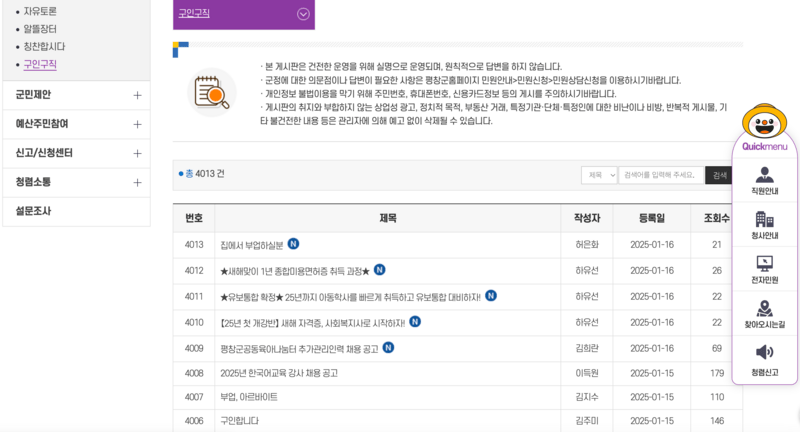Viewport: 800px width, 432px height.
Task: Click the 조회수 column header
Action: pos(717,218)
